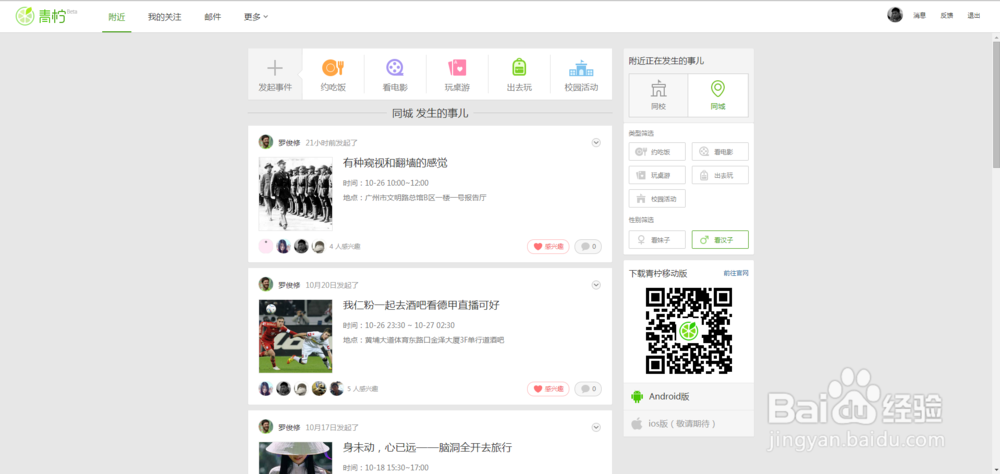The image size is (1000, 474).
Task: Open the user profile avatar in header
Action: tap(895, 15)
